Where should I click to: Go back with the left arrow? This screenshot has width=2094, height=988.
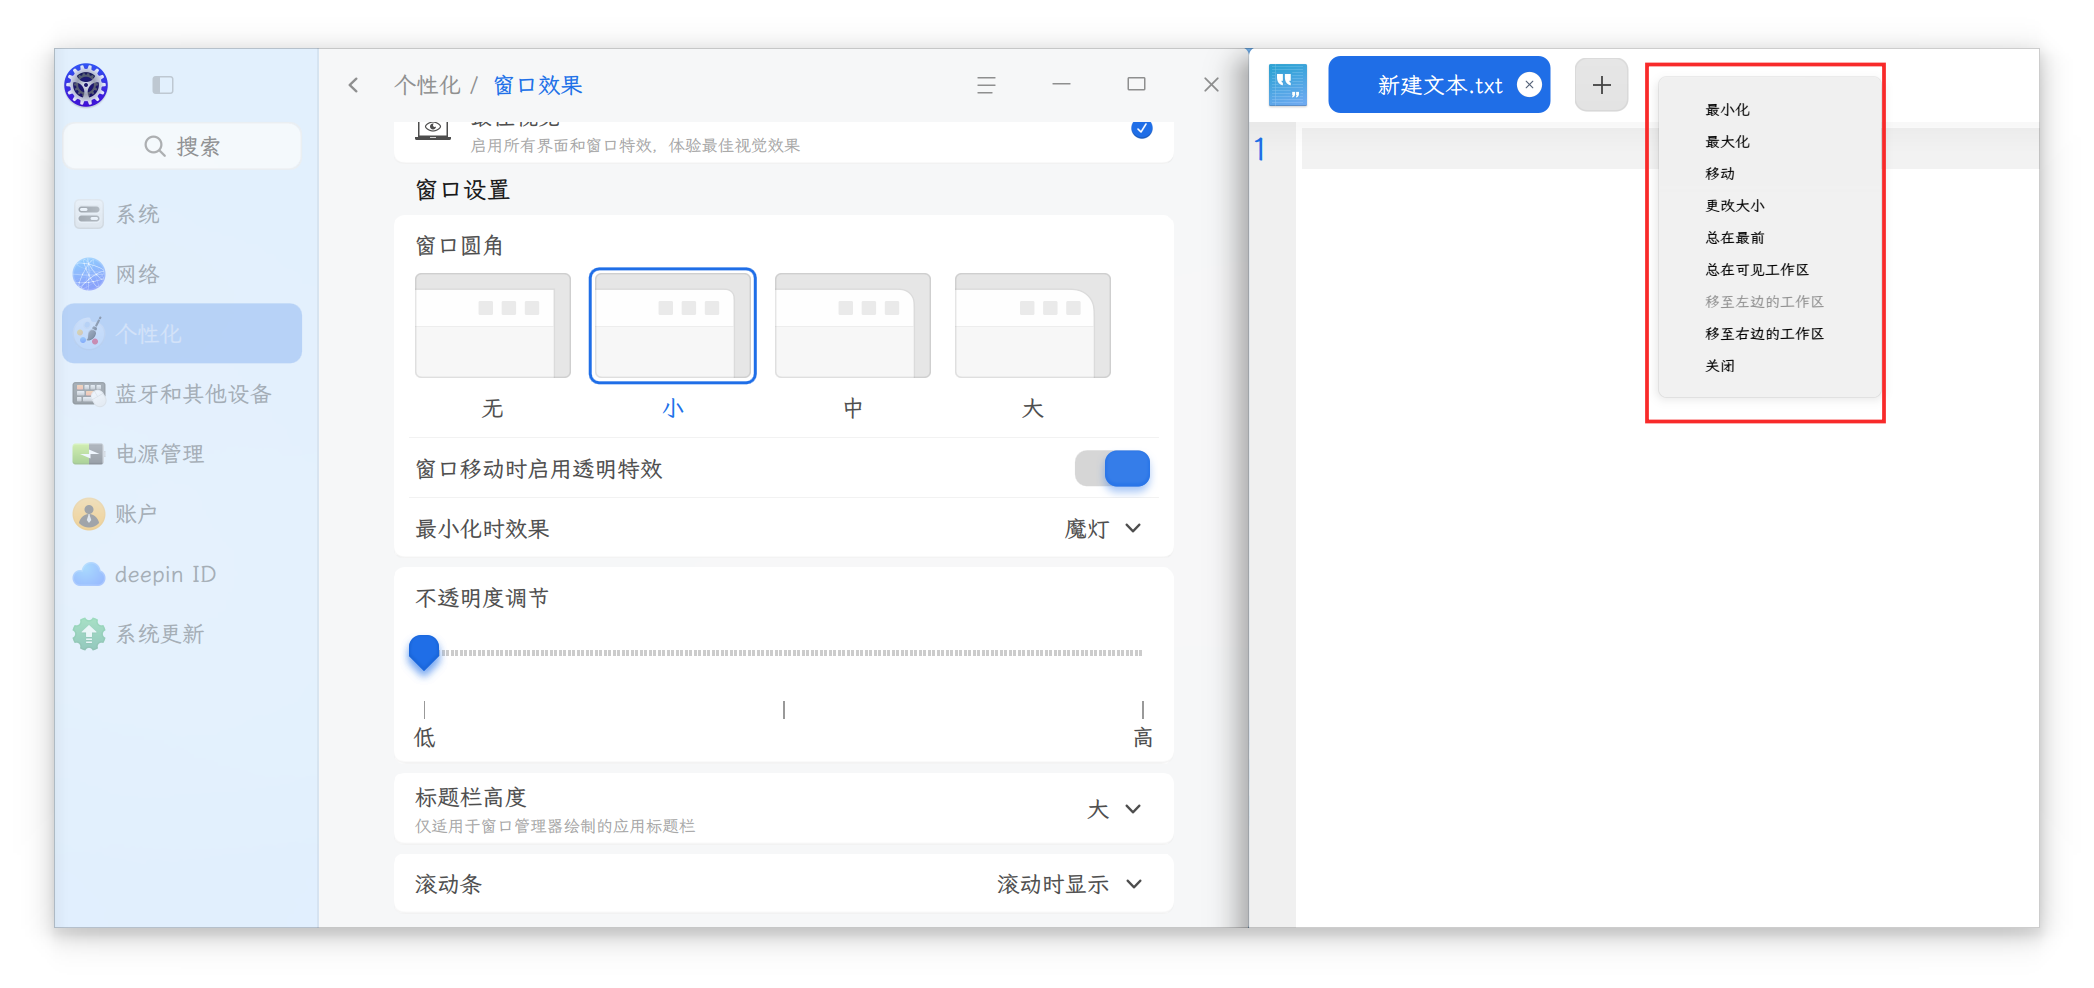[353, 85]
